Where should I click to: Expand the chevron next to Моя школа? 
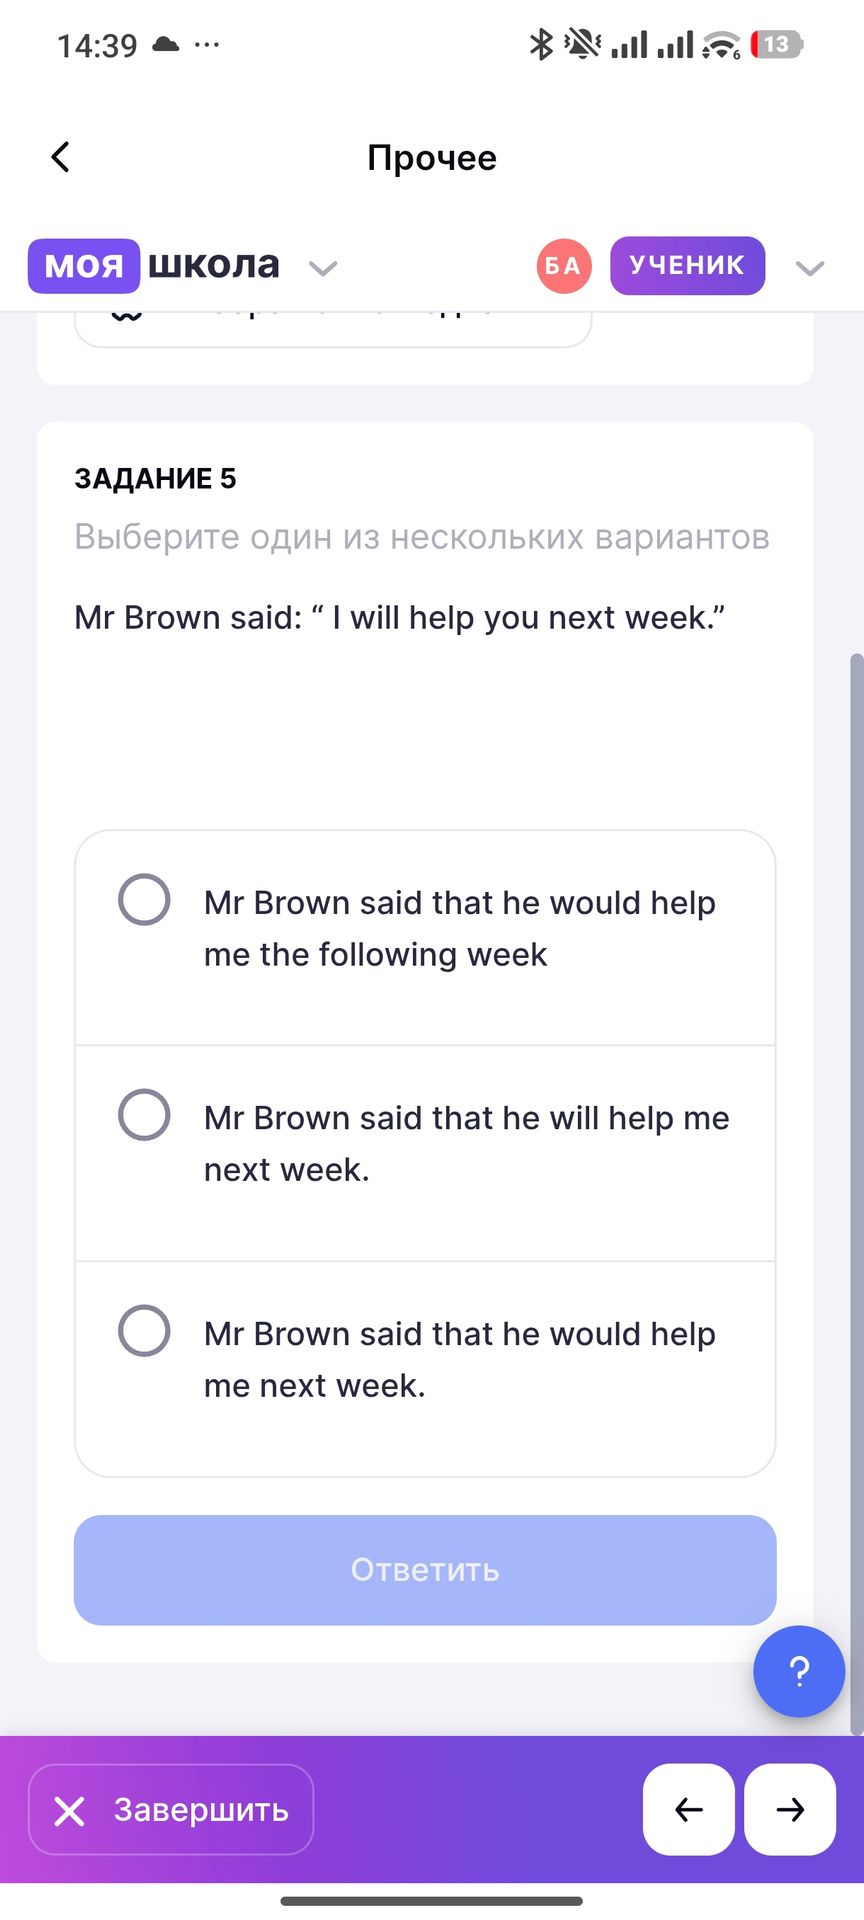(x=323, y=268)
